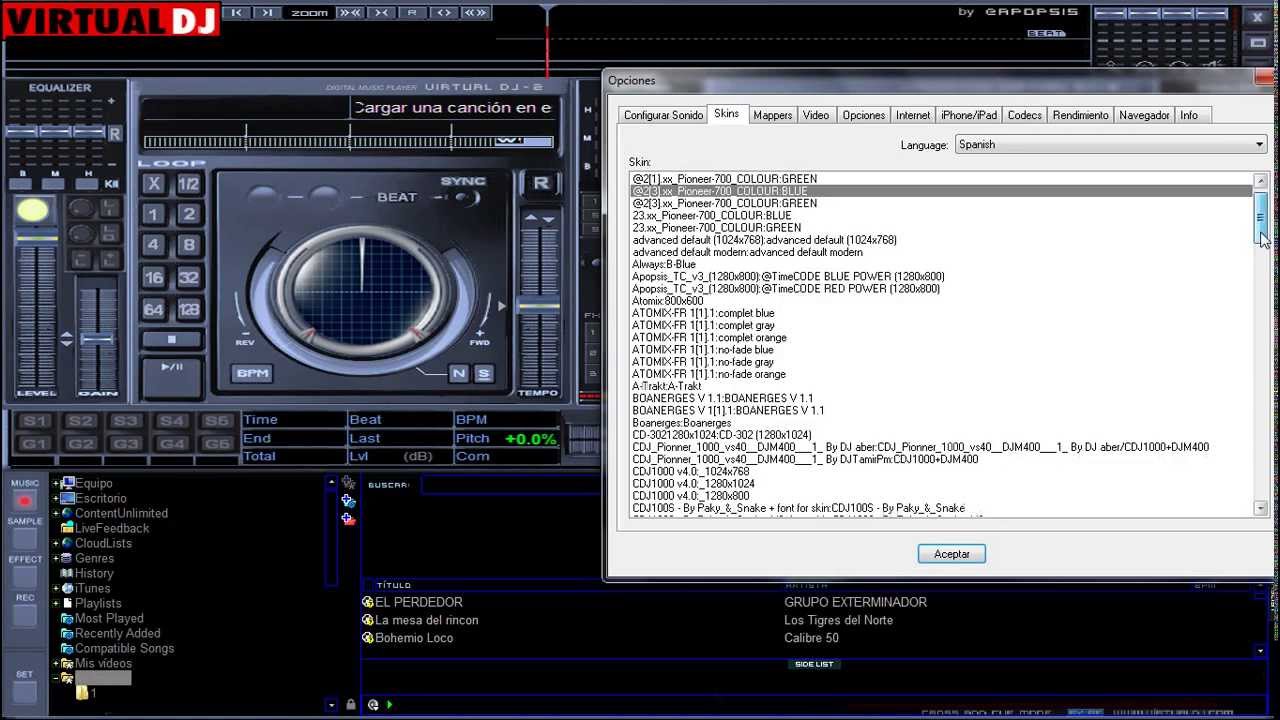Image resolution: width=1280 pixels, height=720 pixels.
Task: Open the Video tab in Opciones
Action: 816,115
